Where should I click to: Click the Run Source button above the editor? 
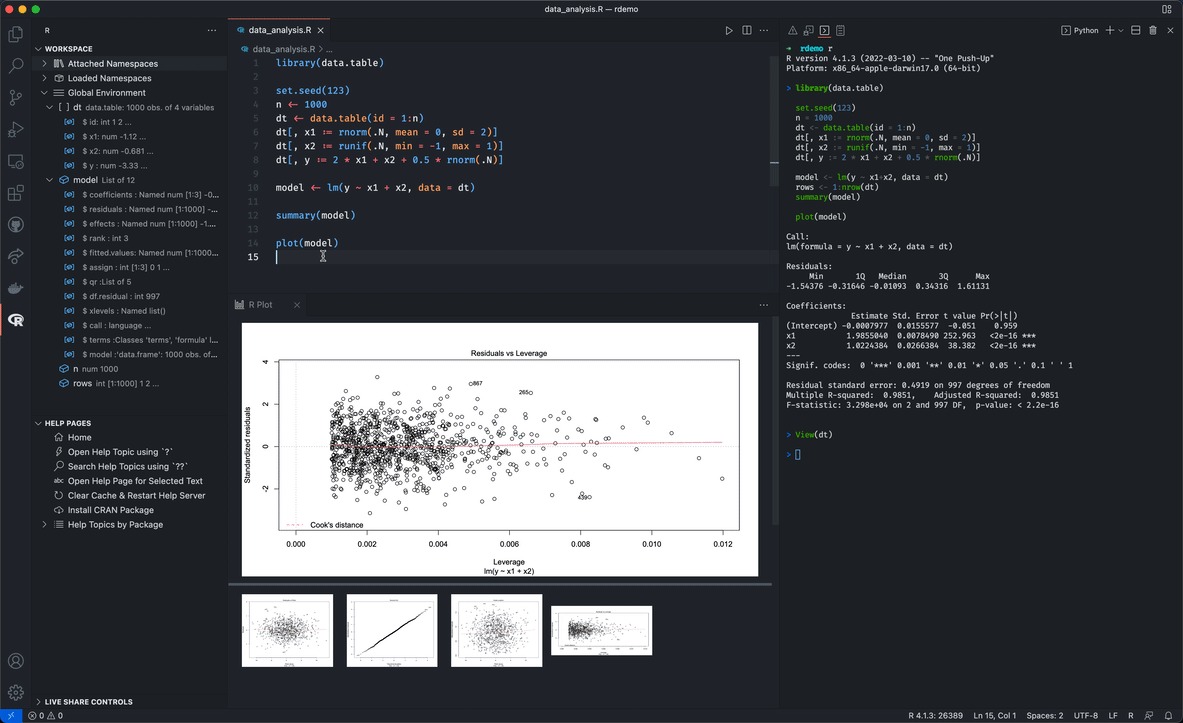coord(729,30)
